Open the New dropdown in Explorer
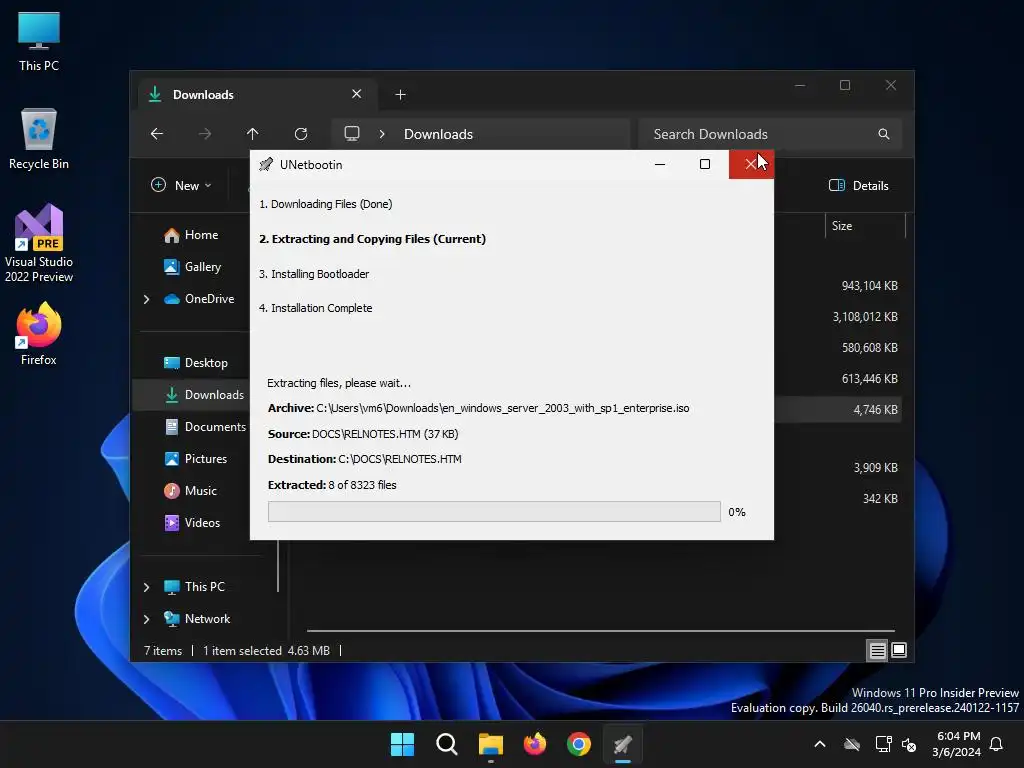 (182, 185)
